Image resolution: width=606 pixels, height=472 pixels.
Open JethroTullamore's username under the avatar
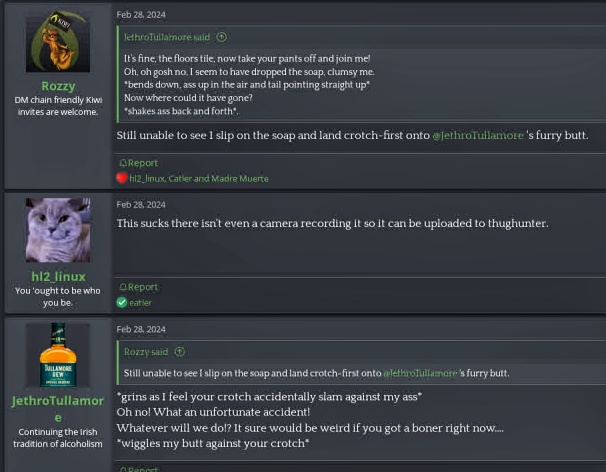pos(58,408)
